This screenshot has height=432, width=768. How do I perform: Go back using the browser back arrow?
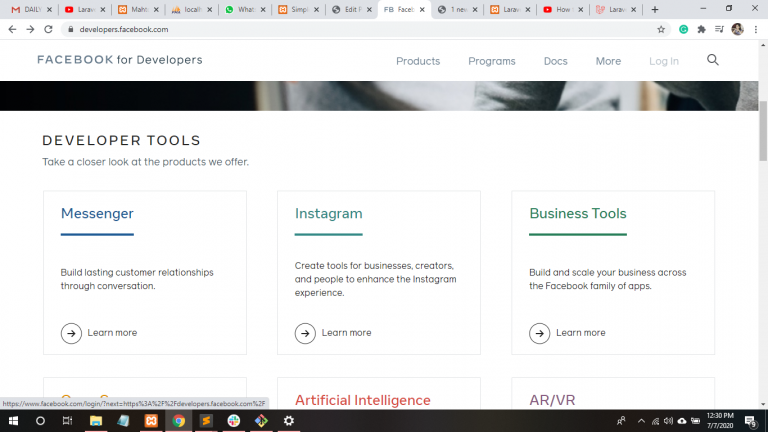coord(12,29)
